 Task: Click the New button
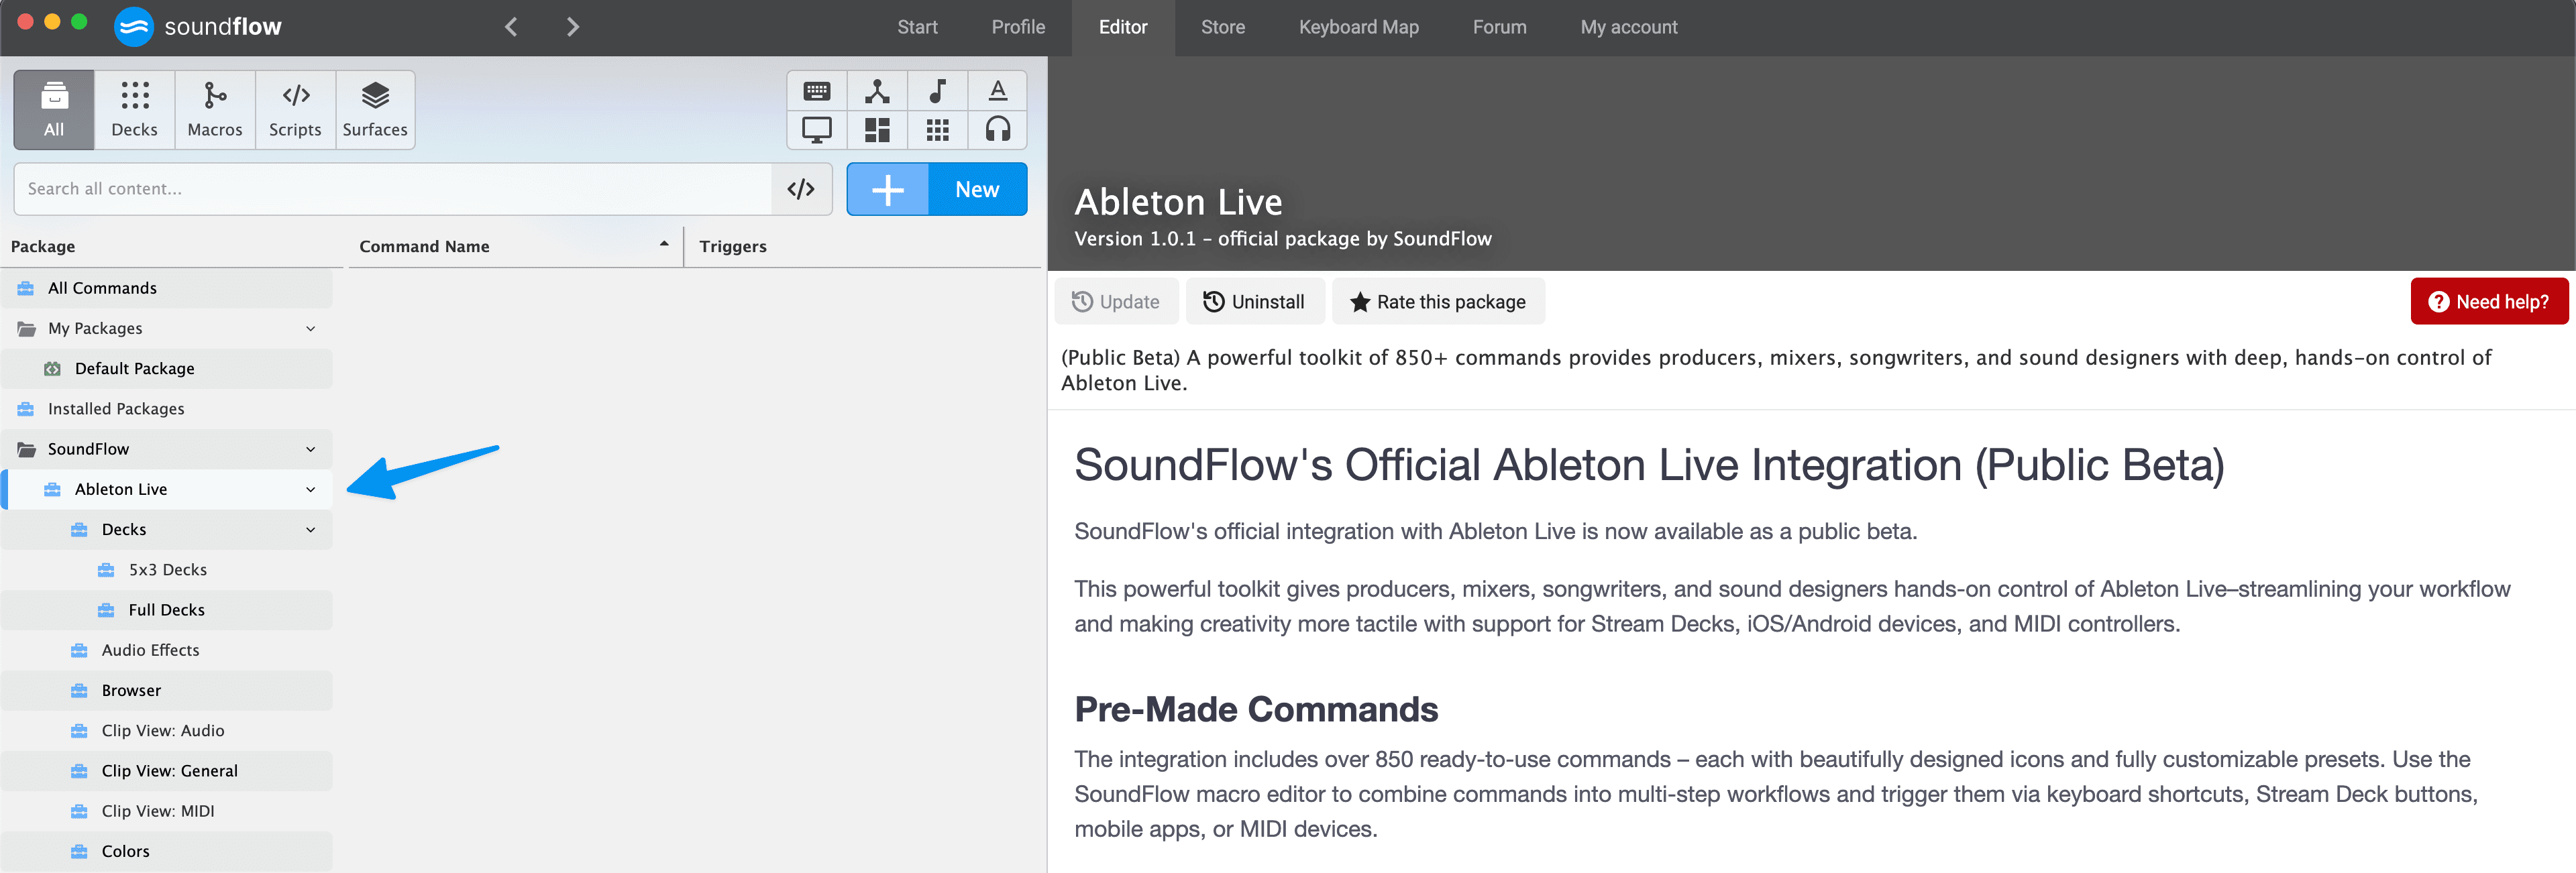point(977,189)
